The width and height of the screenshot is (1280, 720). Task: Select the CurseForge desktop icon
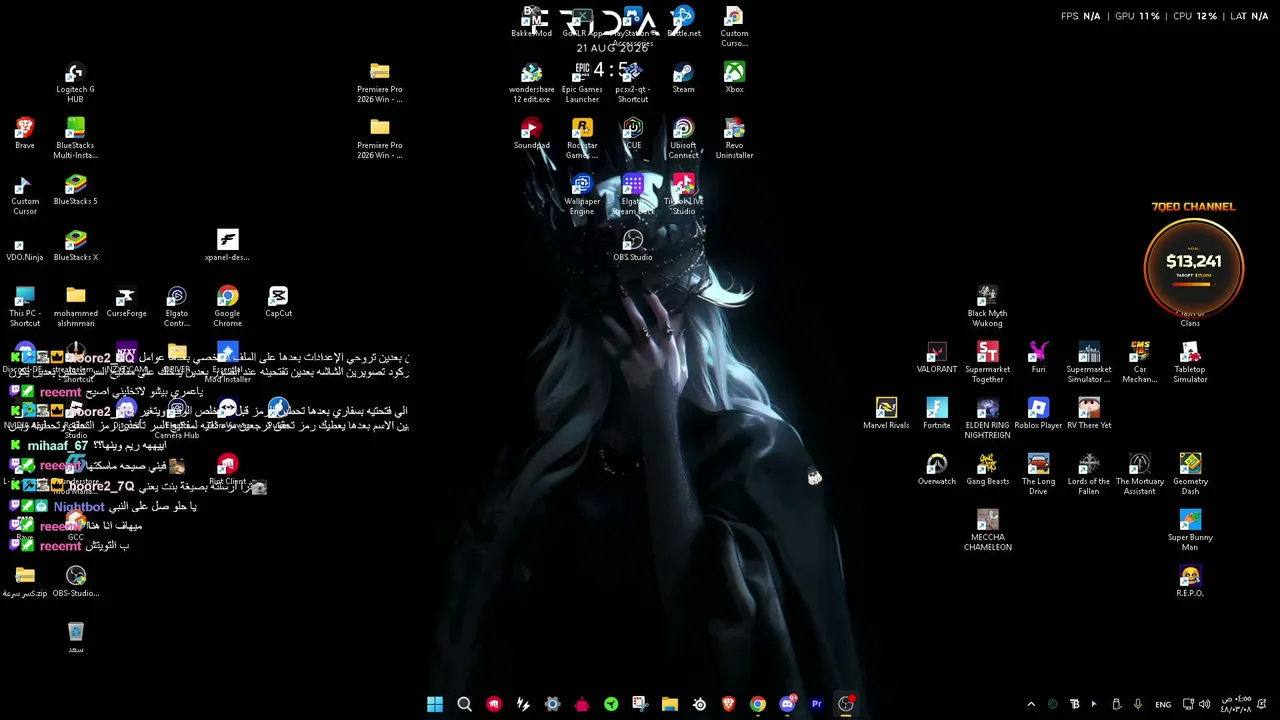pos(126,302)
